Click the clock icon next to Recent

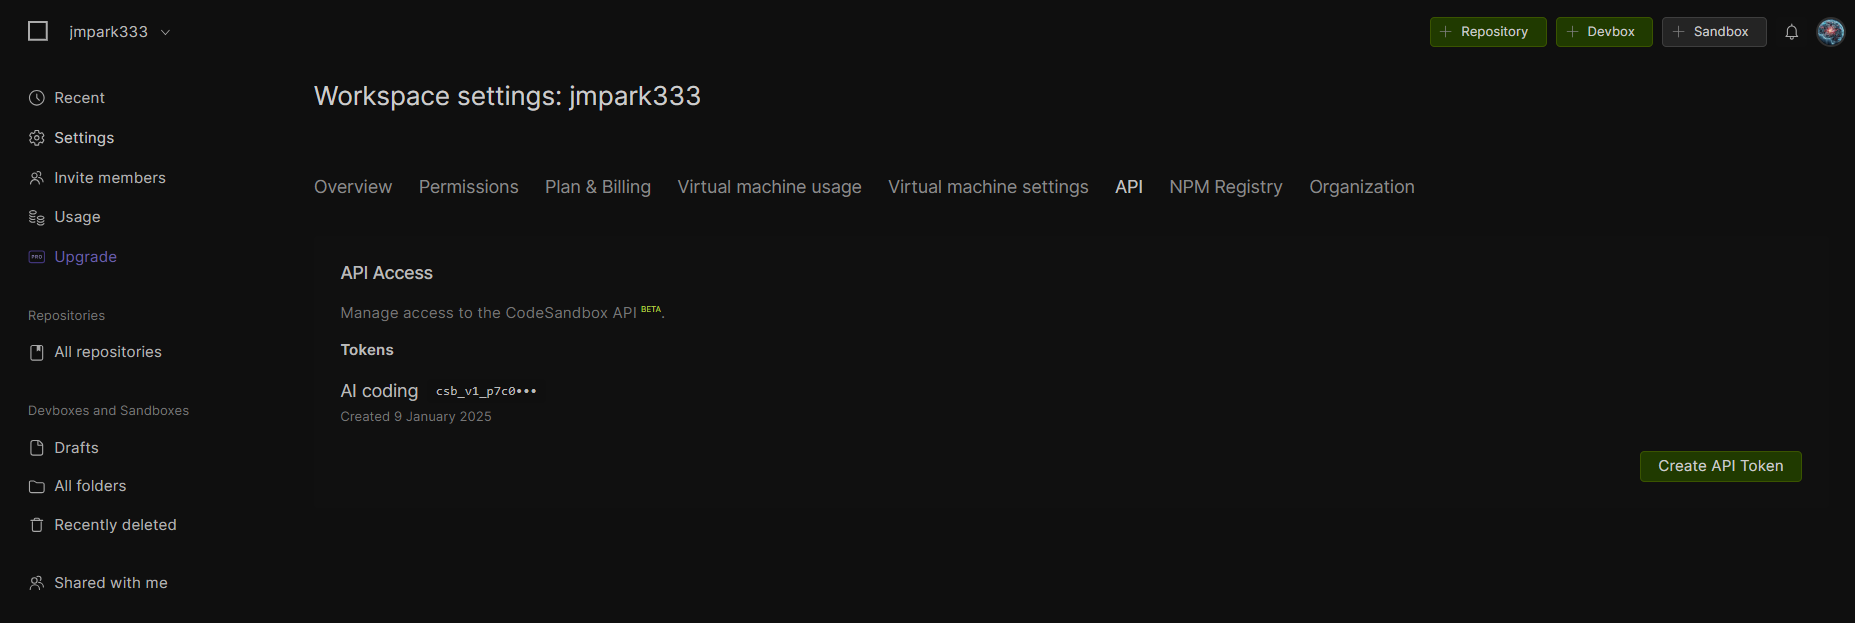coord(37,98)
